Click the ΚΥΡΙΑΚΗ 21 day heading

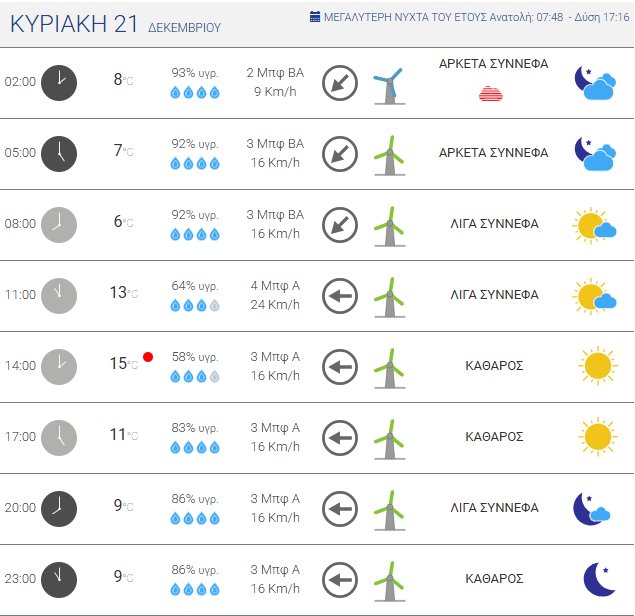(75, 25)
